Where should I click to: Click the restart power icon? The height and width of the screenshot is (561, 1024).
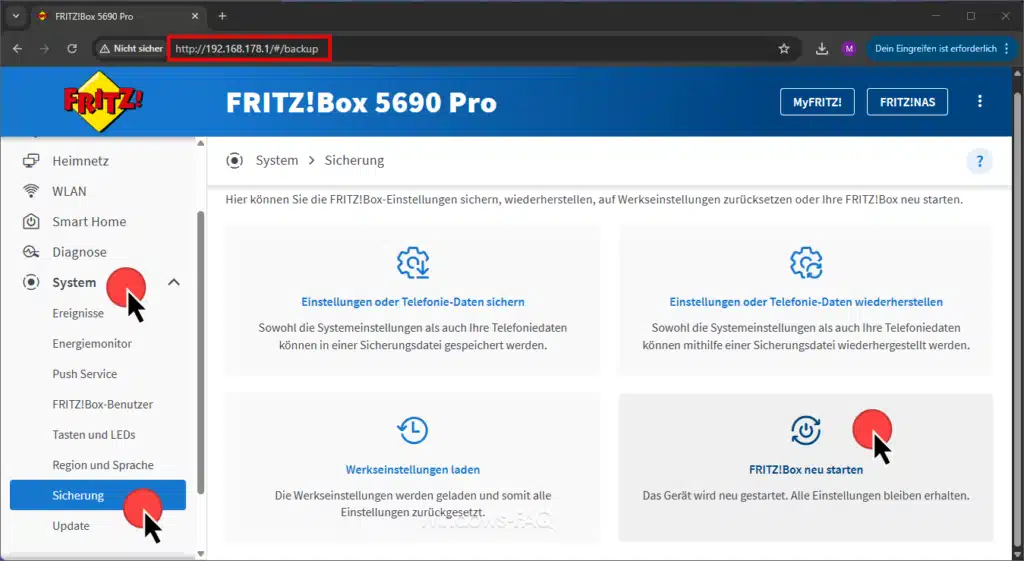[x=806, y=430]
